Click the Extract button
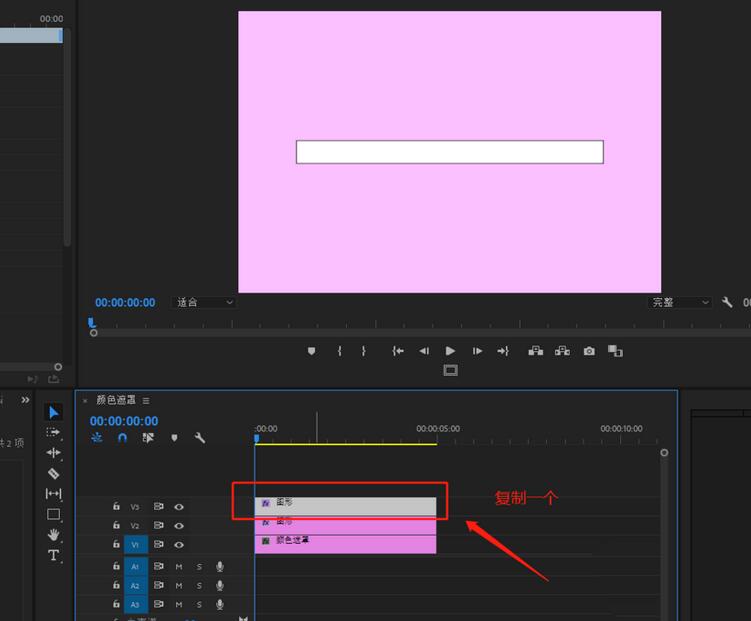Image resolution: width=751 pixels, height=621 pixels. (x=562, y=351)
